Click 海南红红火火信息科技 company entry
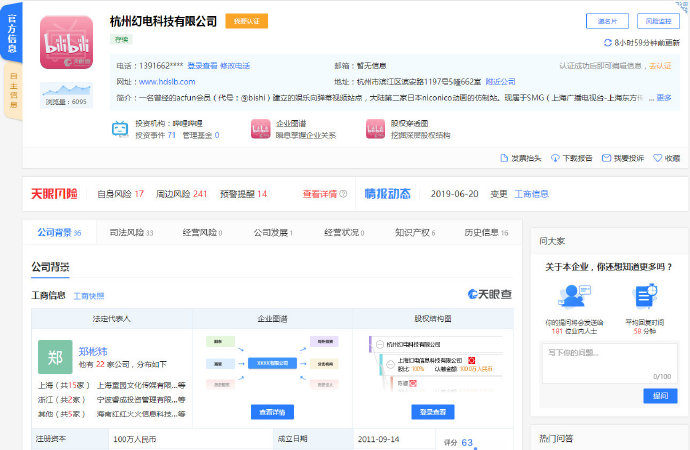Image resolution: width=690 pixels, height=450 pixels. click(141, 414)
